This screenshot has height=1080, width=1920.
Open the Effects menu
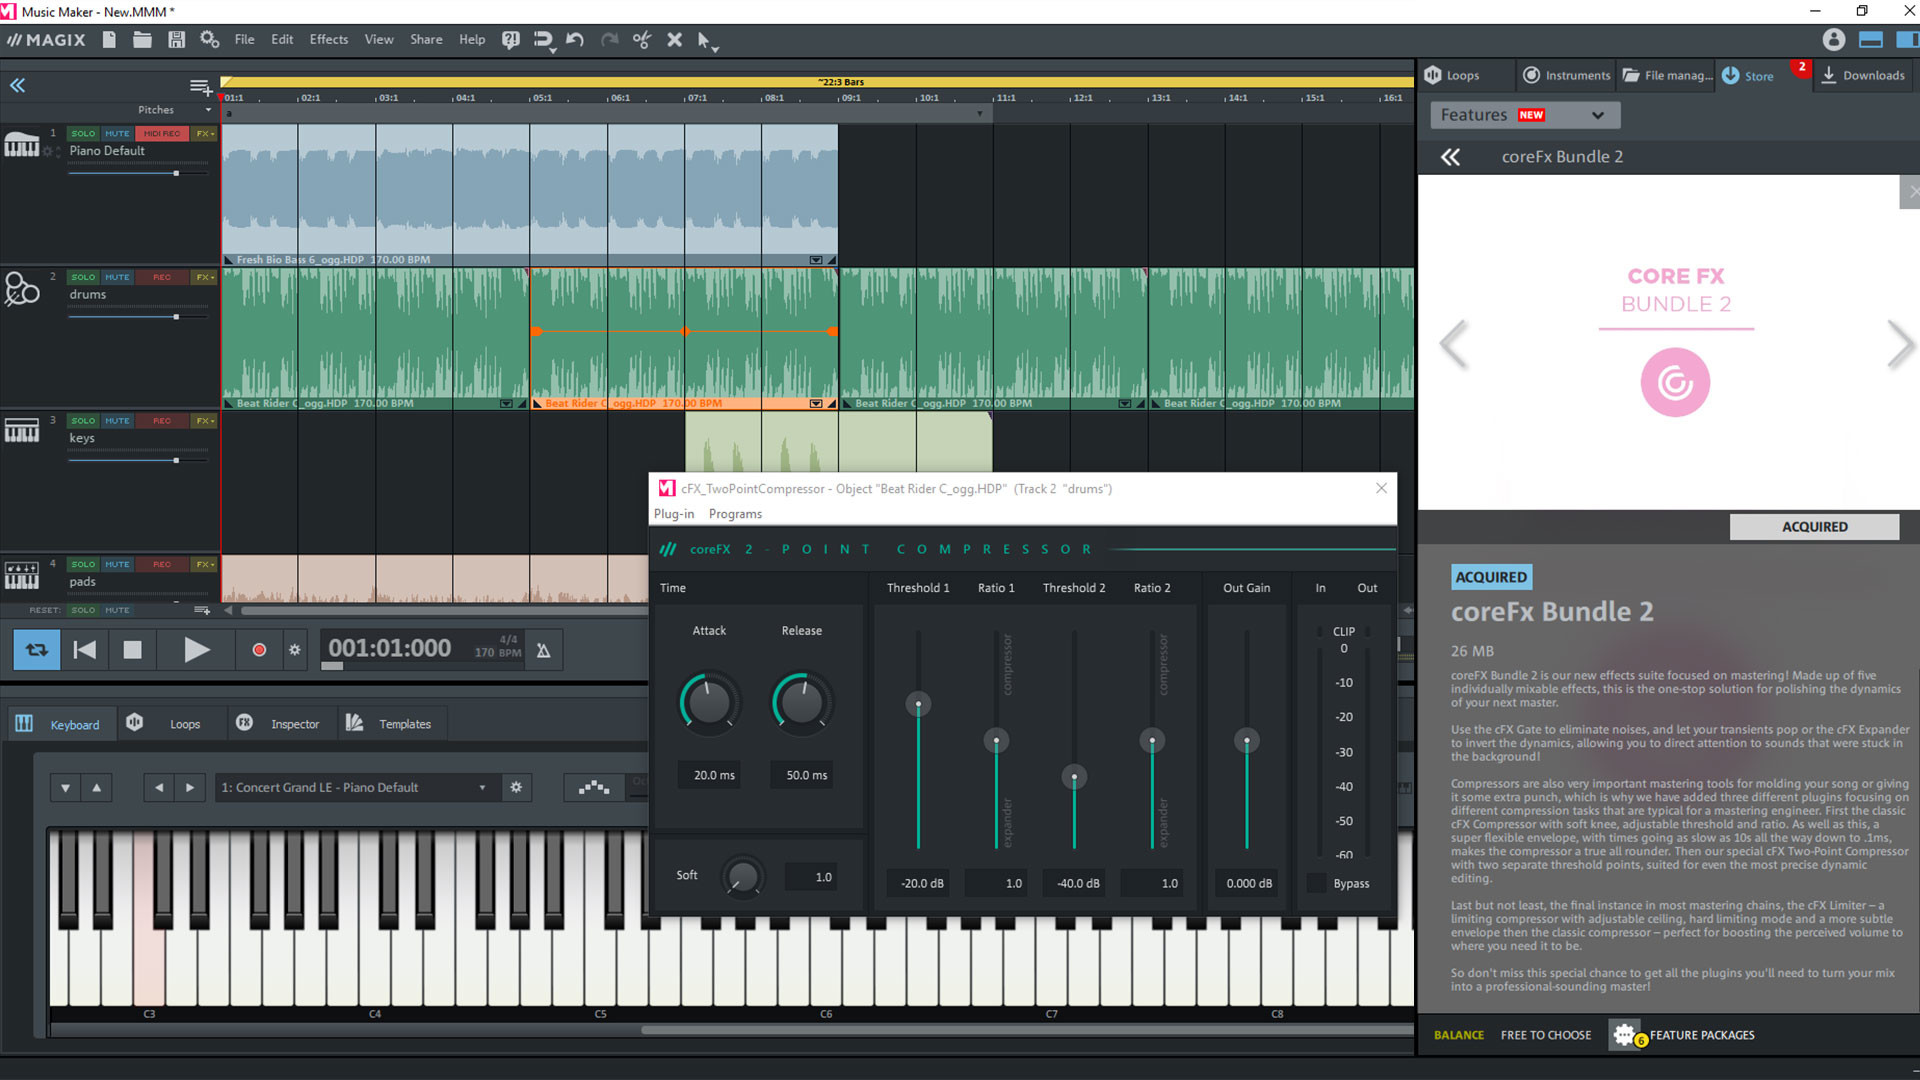[328, 39]
